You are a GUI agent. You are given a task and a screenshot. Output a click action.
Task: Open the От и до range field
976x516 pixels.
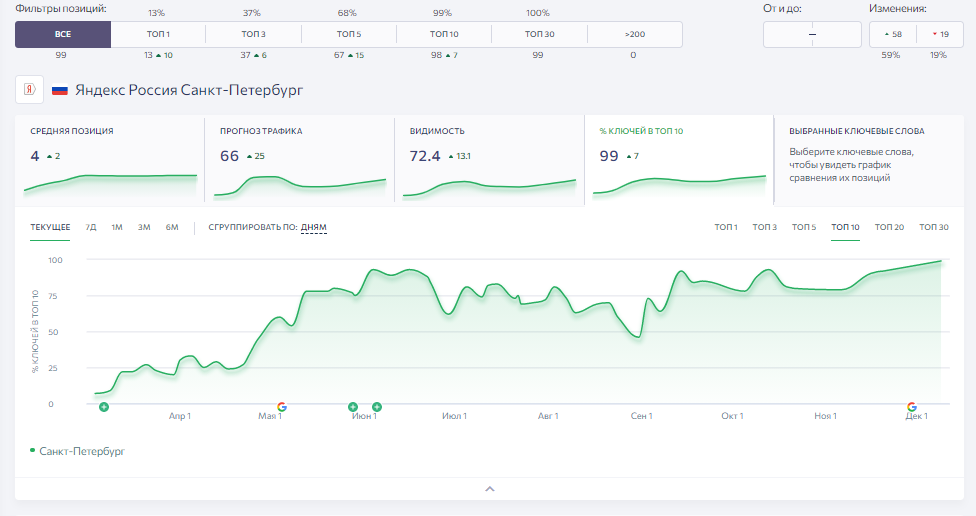pyautogui.click(x=812, y=34)
